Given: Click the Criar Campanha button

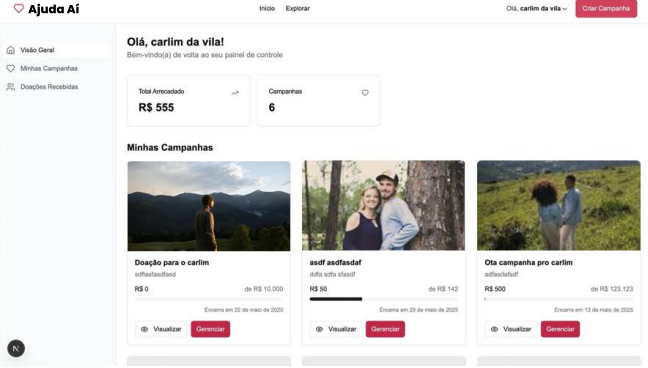Looking at the screenshot, I should coord(606,8).
